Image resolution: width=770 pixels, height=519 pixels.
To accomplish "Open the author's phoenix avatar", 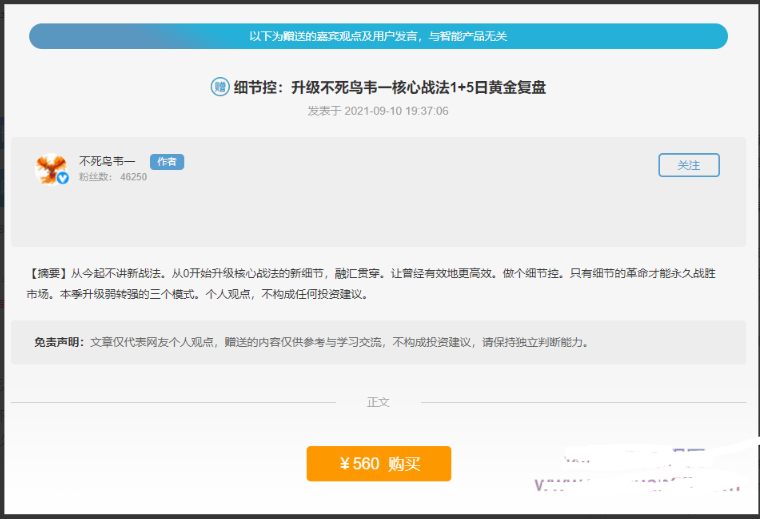I will [51, 169].
